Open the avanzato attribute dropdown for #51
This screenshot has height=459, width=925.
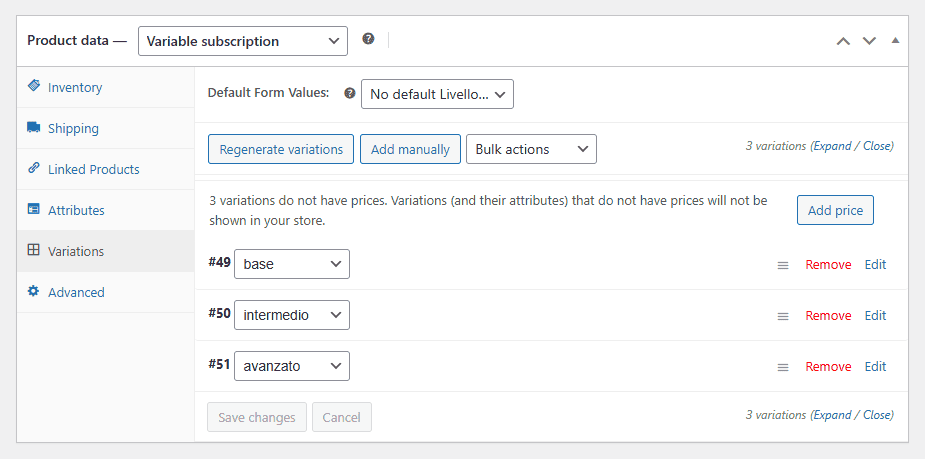click(x=292, y=366)
